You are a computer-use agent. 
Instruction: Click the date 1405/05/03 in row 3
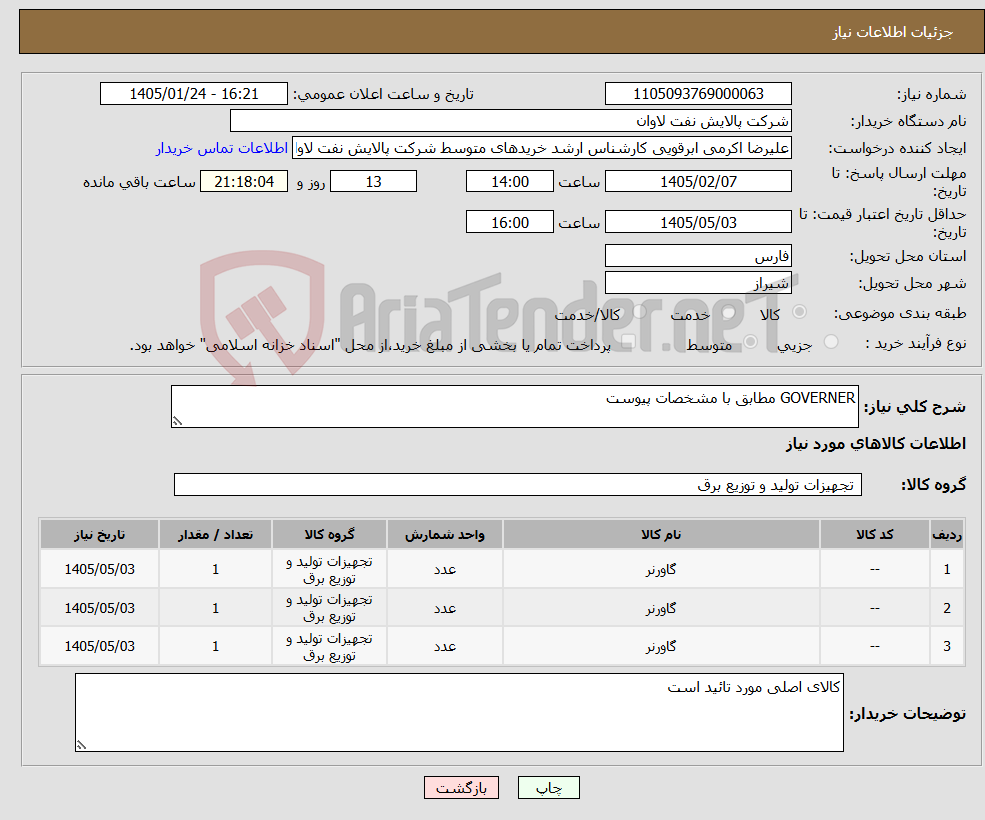(99, 646)
